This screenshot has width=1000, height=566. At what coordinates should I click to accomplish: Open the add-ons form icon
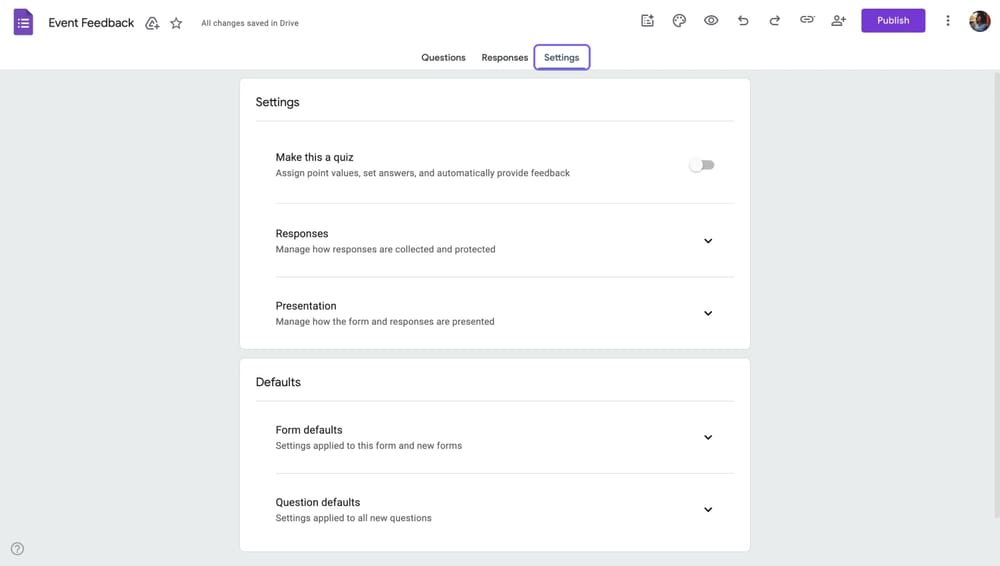coord(647,20)
